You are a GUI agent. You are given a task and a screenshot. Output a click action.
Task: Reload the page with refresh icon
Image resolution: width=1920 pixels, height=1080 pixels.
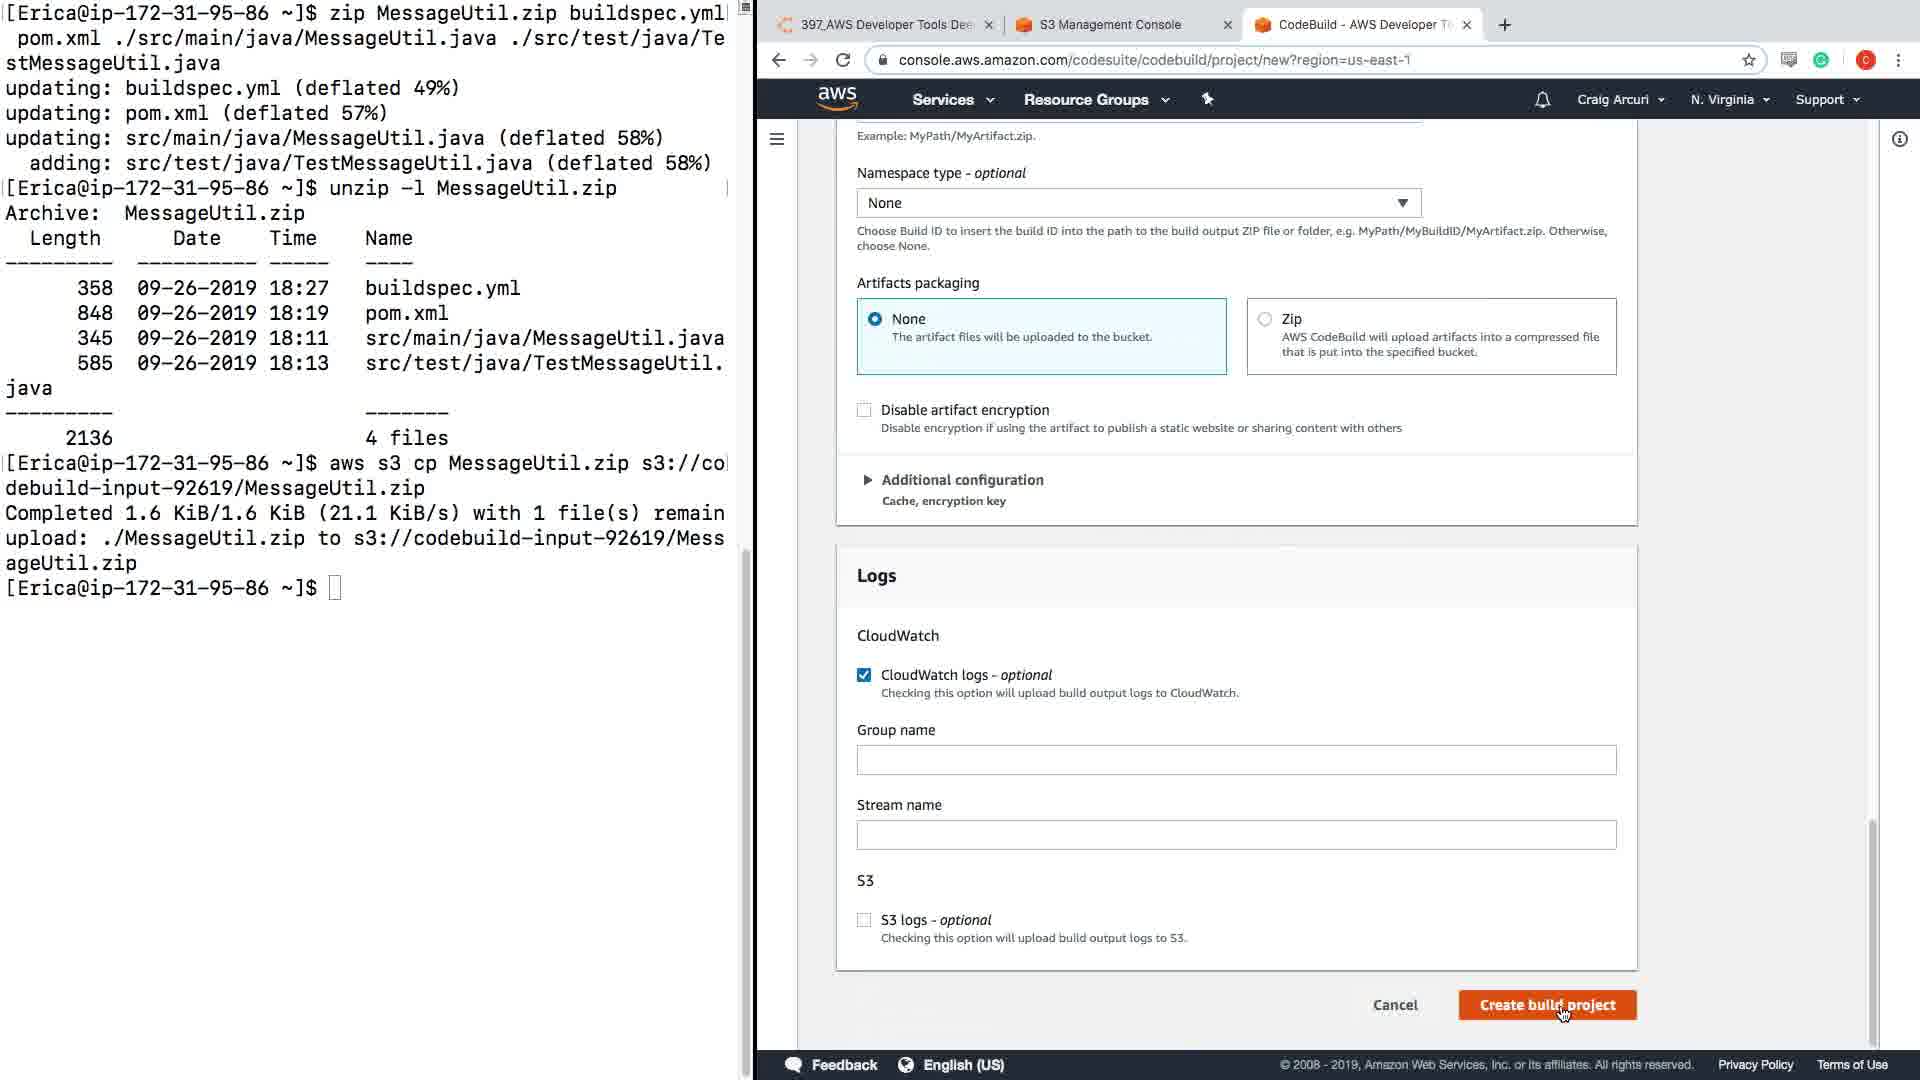843,60
